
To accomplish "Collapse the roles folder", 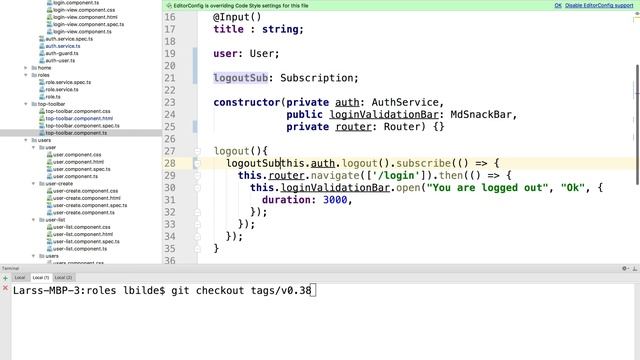I will click(x=26, y=75).
